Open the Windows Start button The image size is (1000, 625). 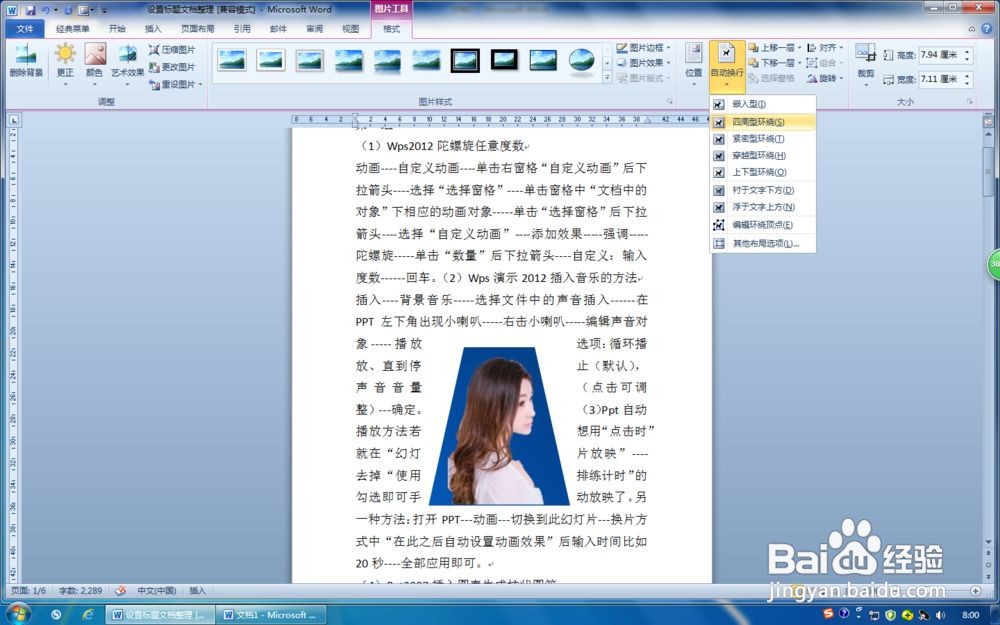[17, 614]
